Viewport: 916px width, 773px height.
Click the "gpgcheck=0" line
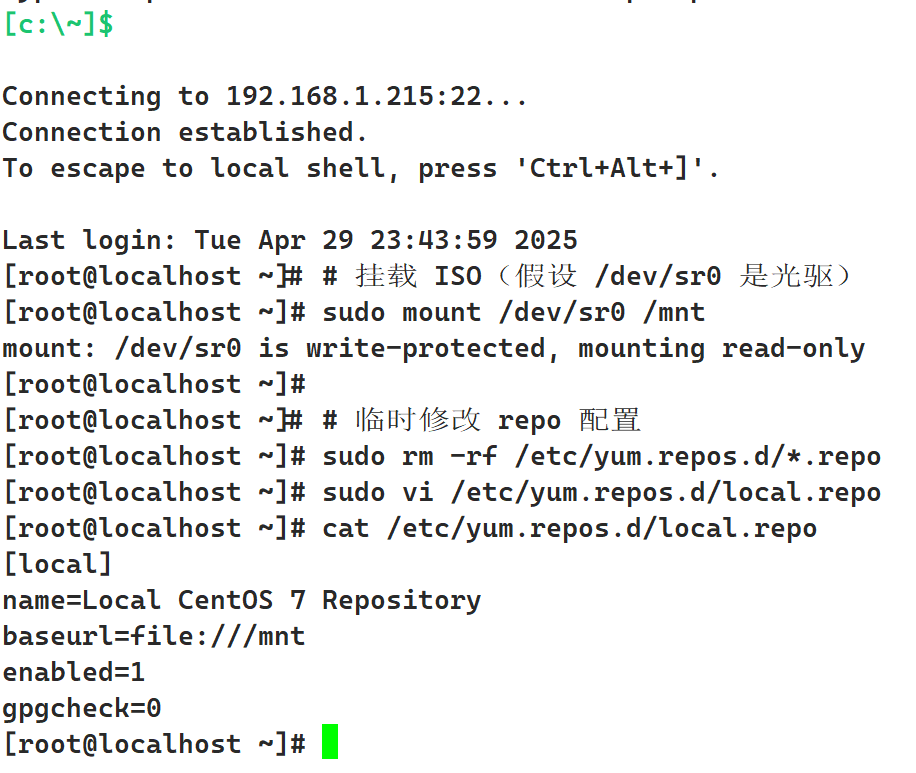(81, 708)
